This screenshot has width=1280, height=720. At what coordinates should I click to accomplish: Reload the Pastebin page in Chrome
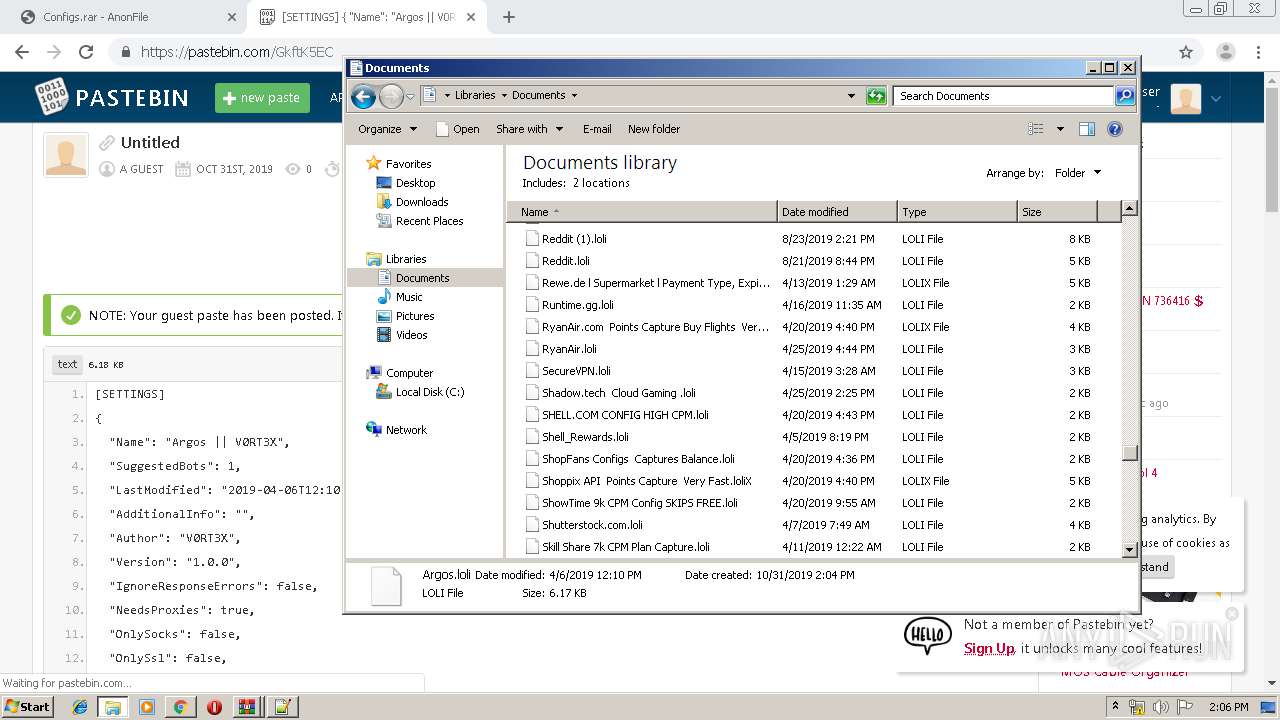(x=86, y=52)
